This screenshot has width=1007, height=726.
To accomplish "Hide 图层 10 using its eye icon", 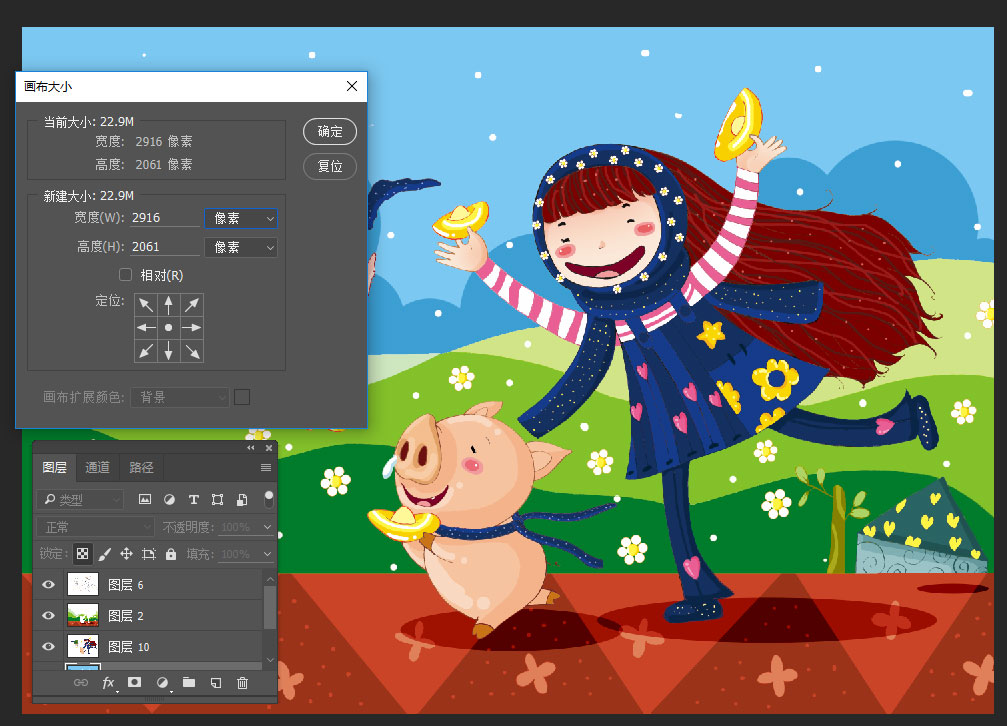I will pos(49,646).
